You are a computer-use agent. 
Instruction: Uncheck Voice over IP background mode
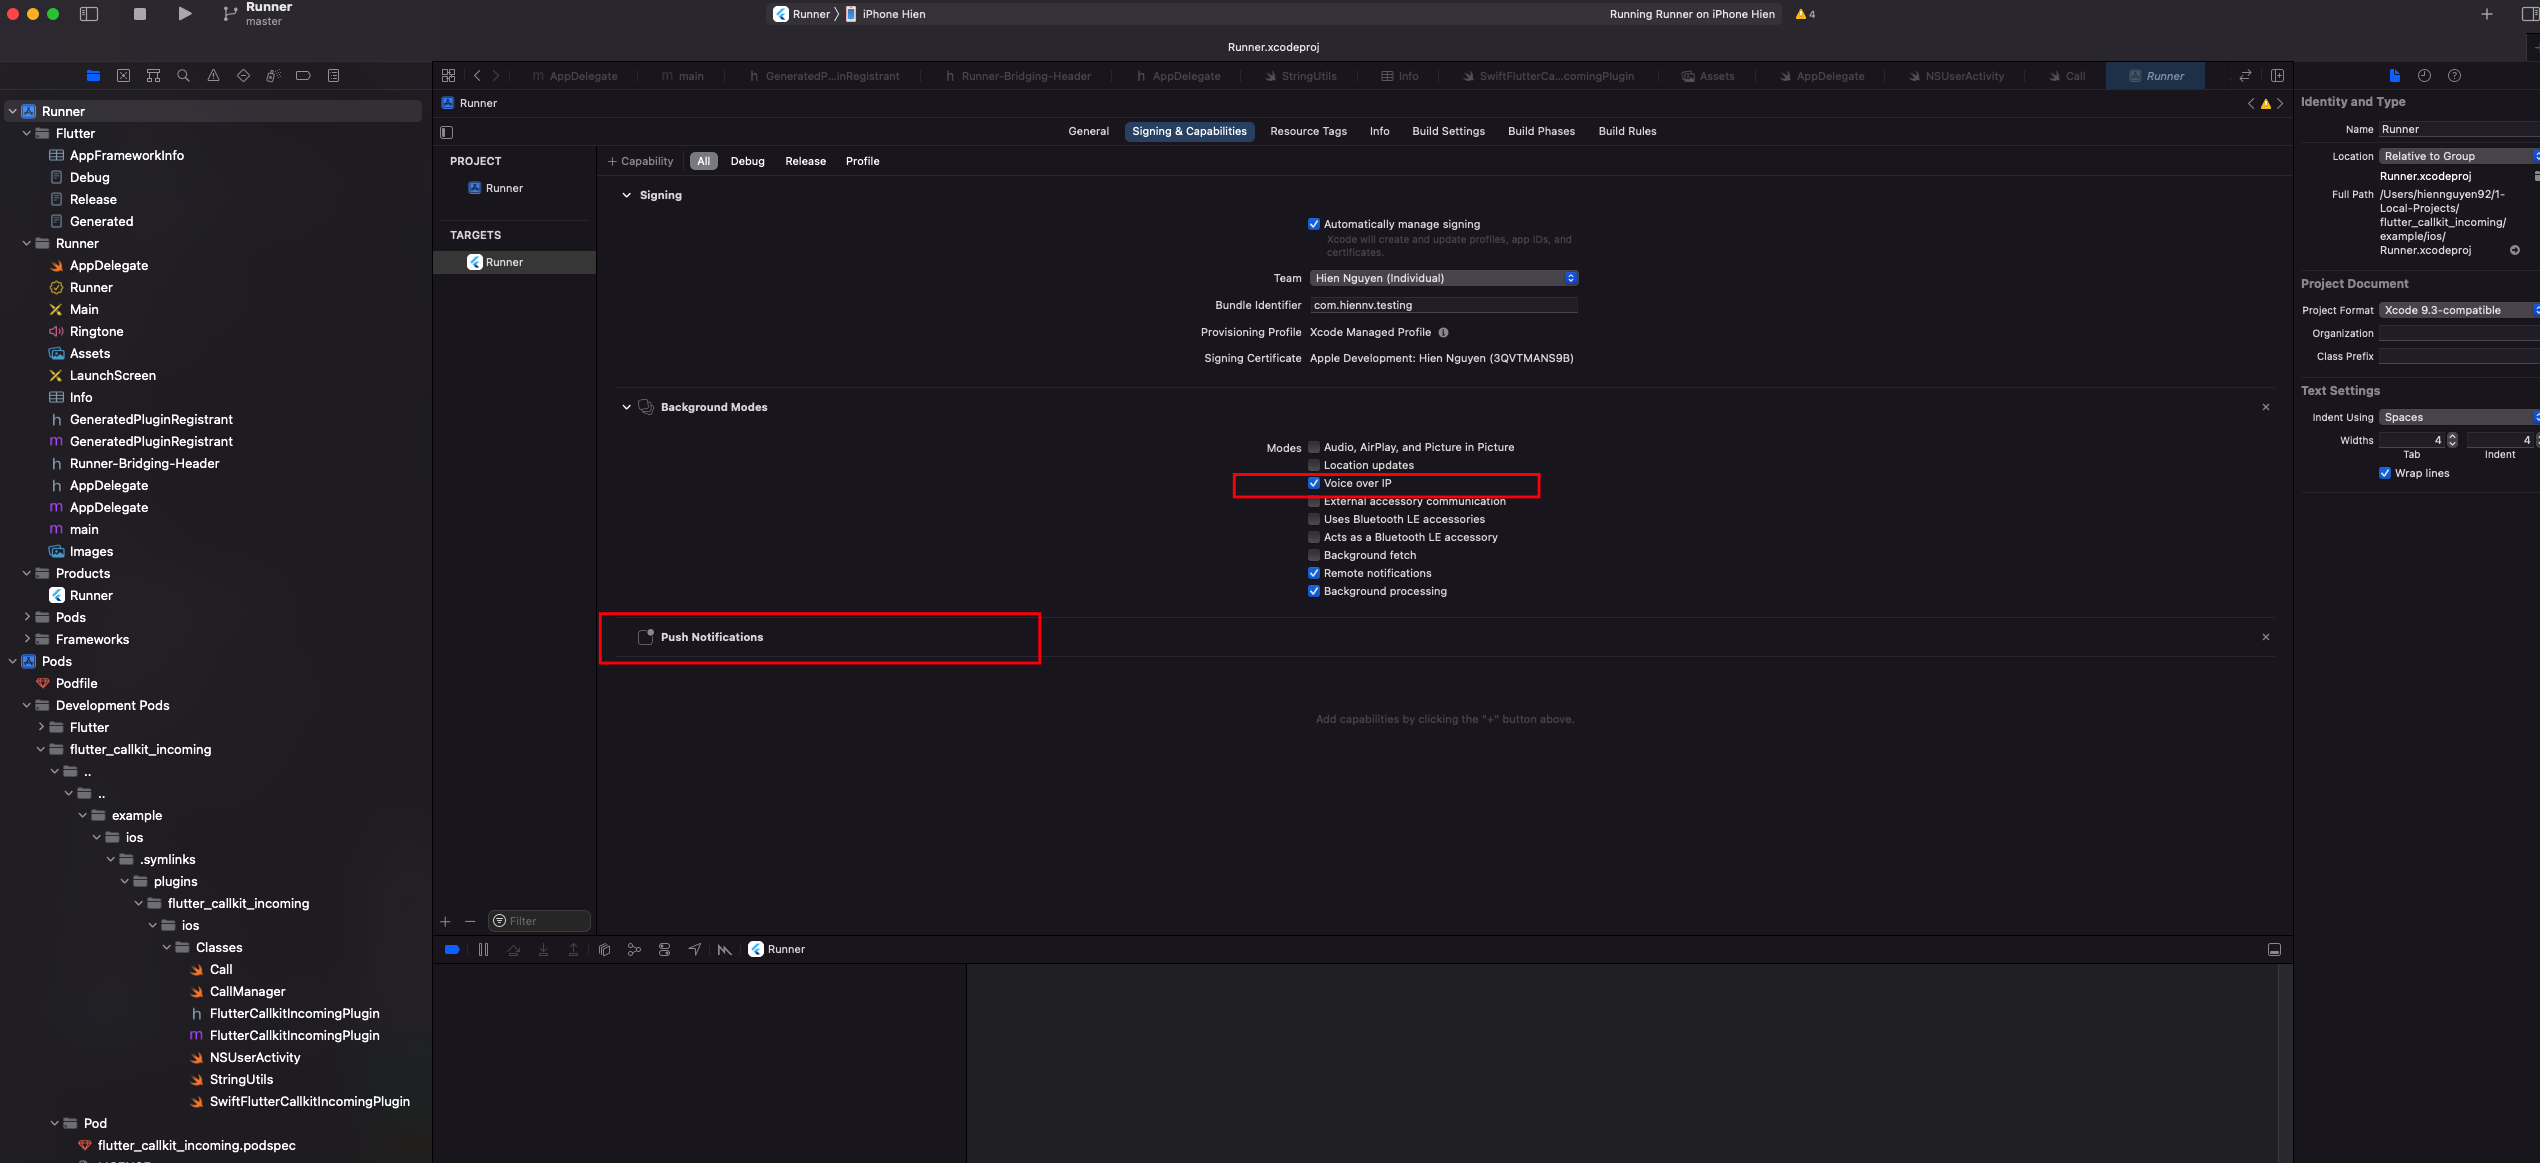(x=1314, y=483)
